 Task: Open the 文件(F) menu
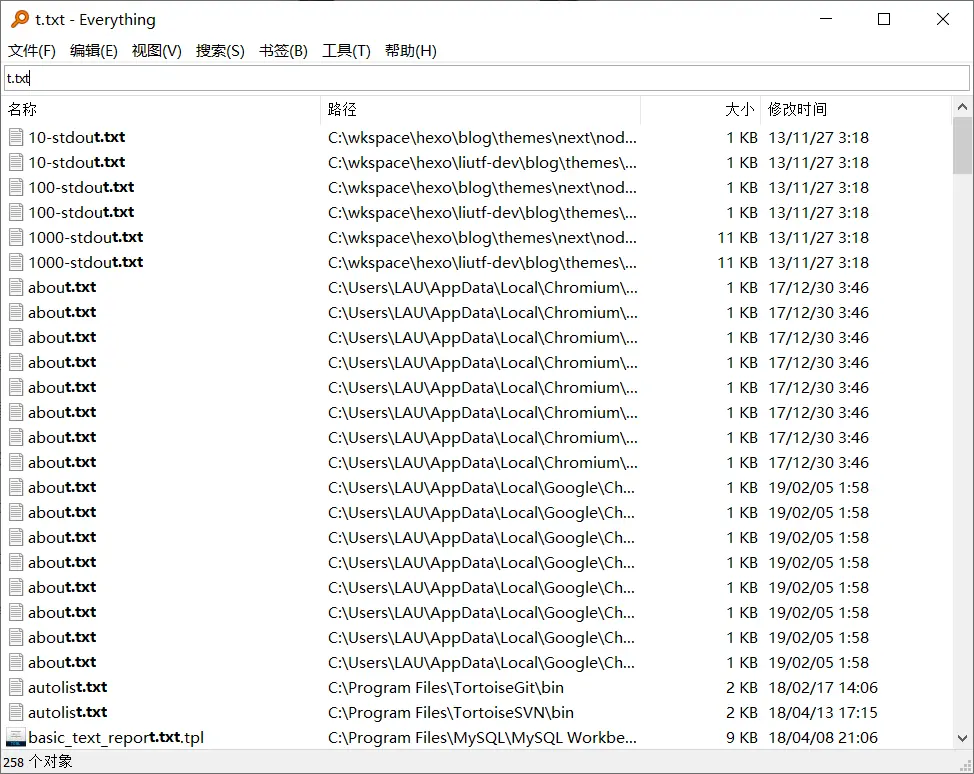[32, 51]
